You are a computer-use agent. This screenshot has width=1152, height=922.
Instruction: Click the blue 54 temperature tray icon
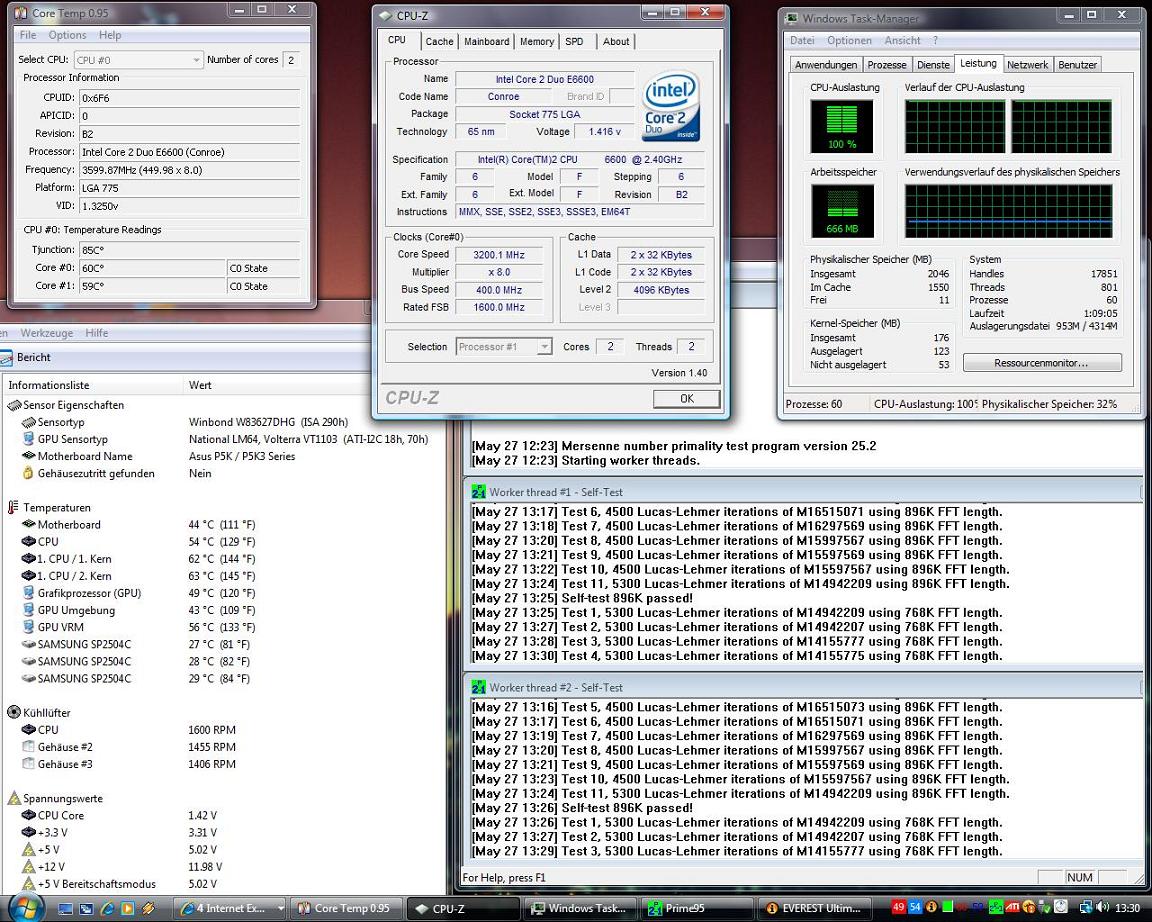pyautogui.click(x=915, y=907)
